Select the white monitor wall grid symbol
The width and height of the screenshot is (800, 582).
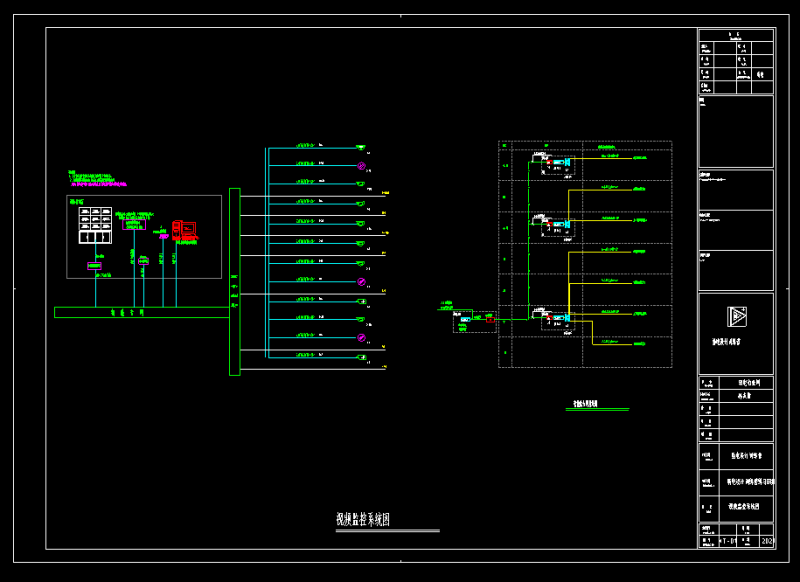coord(95,223)
